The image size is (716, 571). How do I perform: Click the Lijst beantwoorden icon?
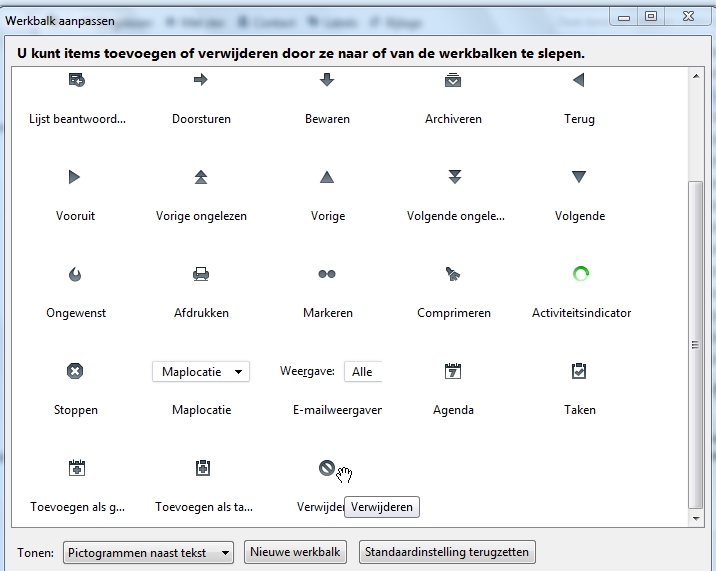tap(77, 80)
